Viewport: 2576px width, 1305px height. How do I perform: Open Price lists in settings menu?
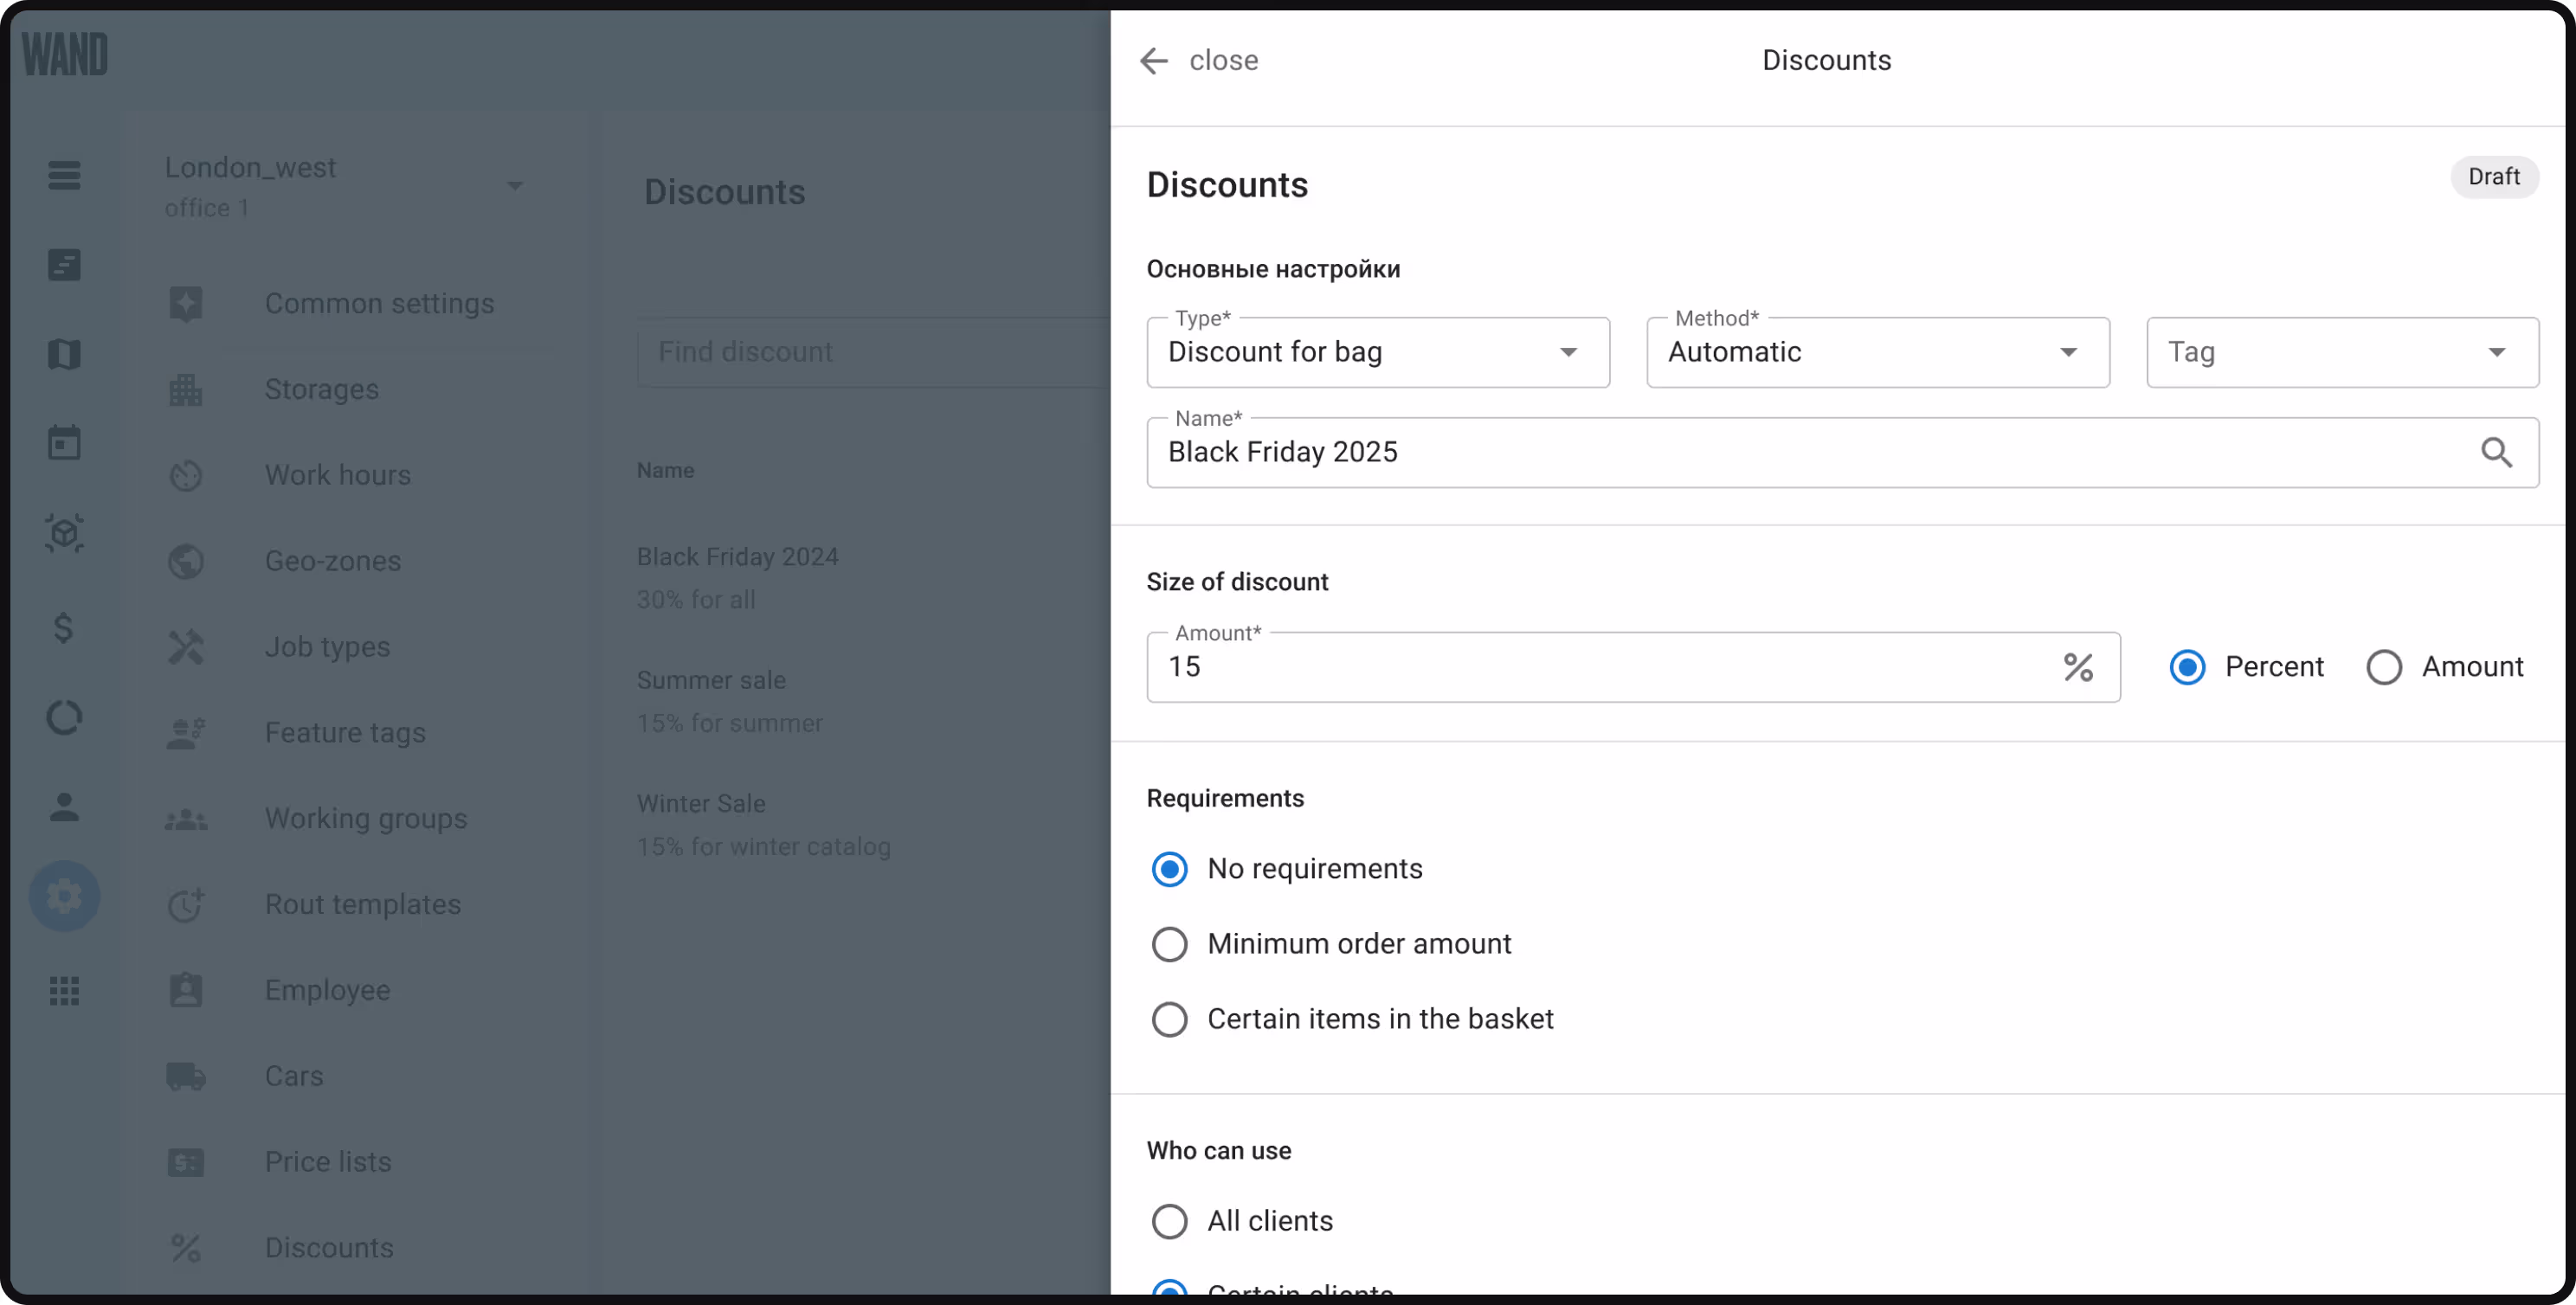click(x=328, y=1162)
